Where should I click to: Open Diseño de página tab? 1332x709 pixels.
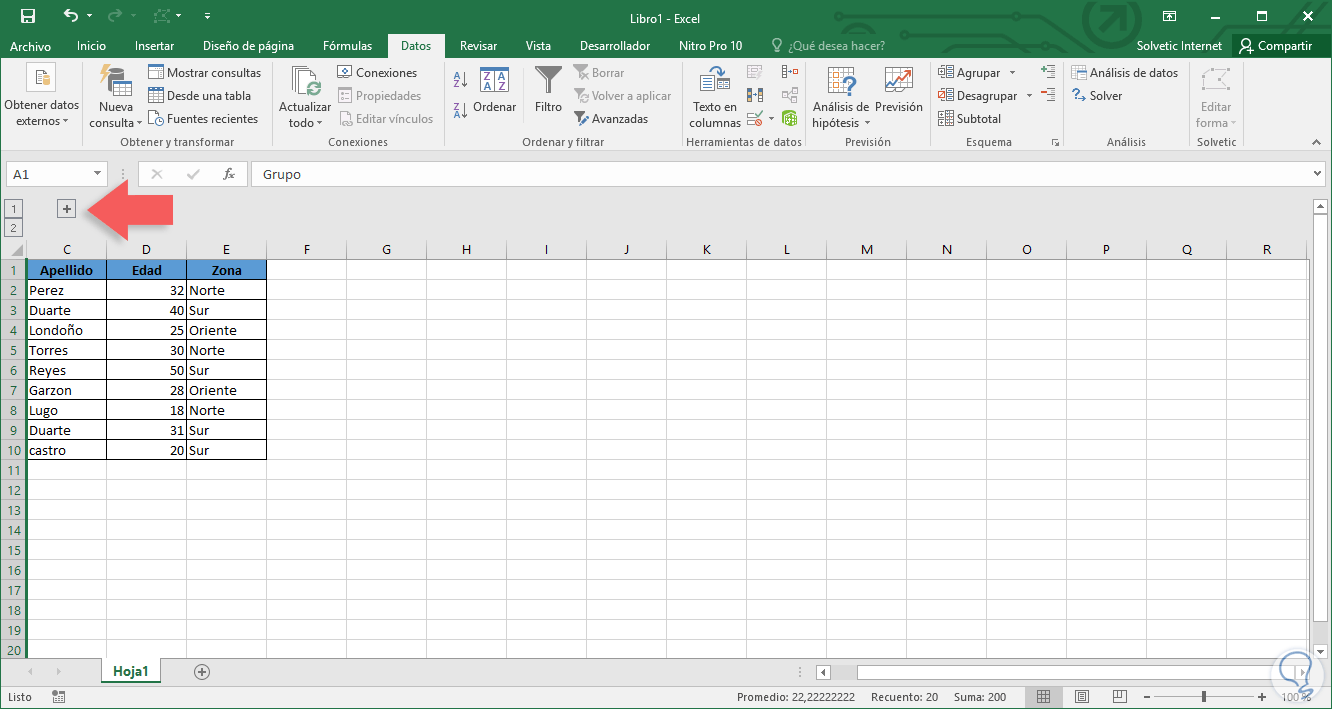click(x=248, y=46)
